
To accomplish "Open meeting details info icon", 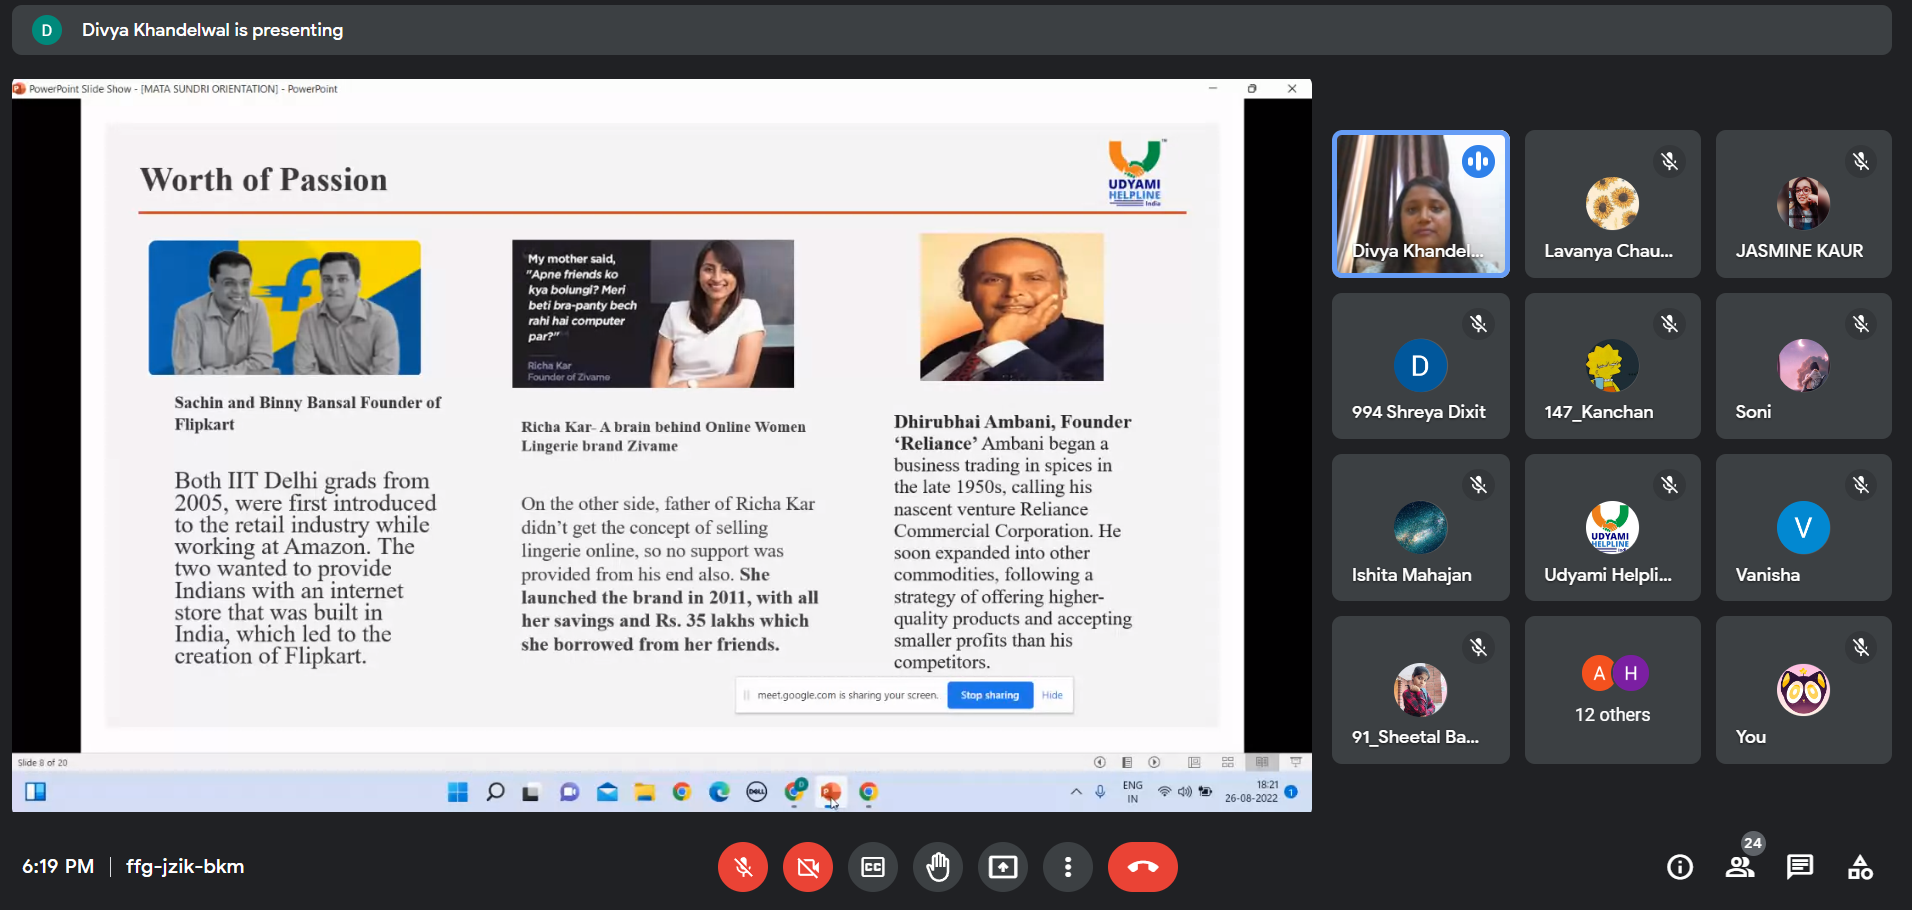I will click(x=1680, y=867).
